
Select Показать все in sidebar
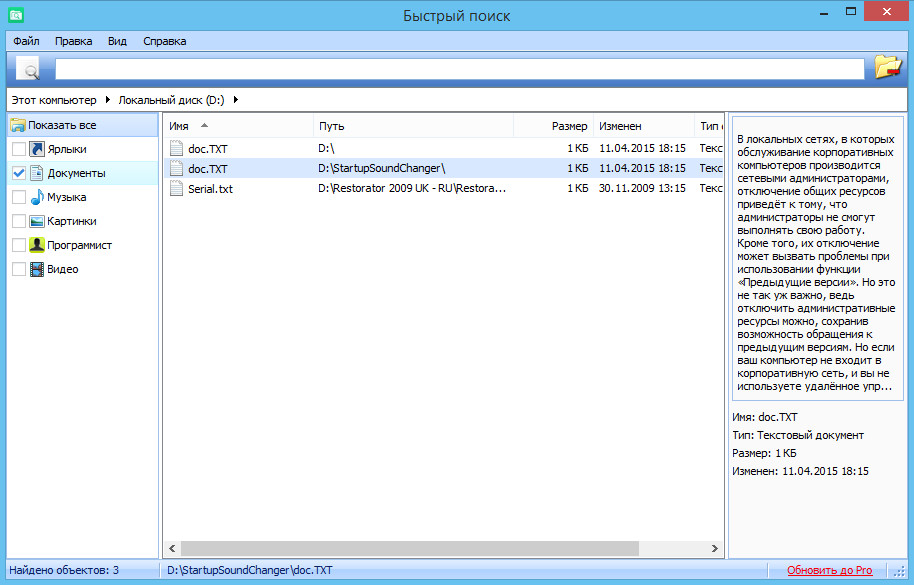tap(82, 125)
